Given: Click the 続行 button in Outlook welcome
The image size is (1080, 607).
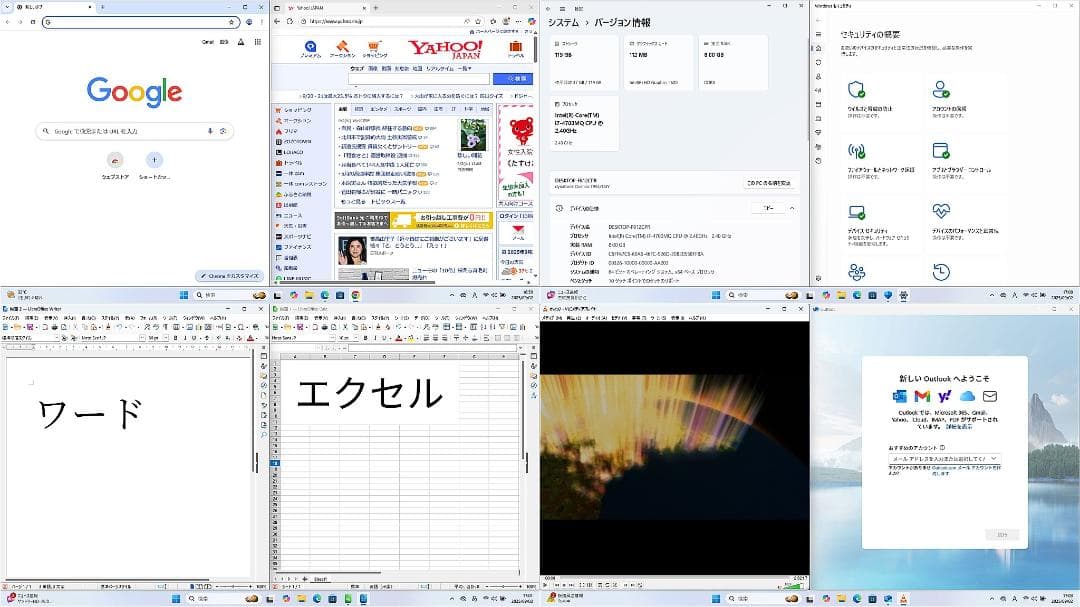Looking at the screenshot, I should pos(1003,534).
